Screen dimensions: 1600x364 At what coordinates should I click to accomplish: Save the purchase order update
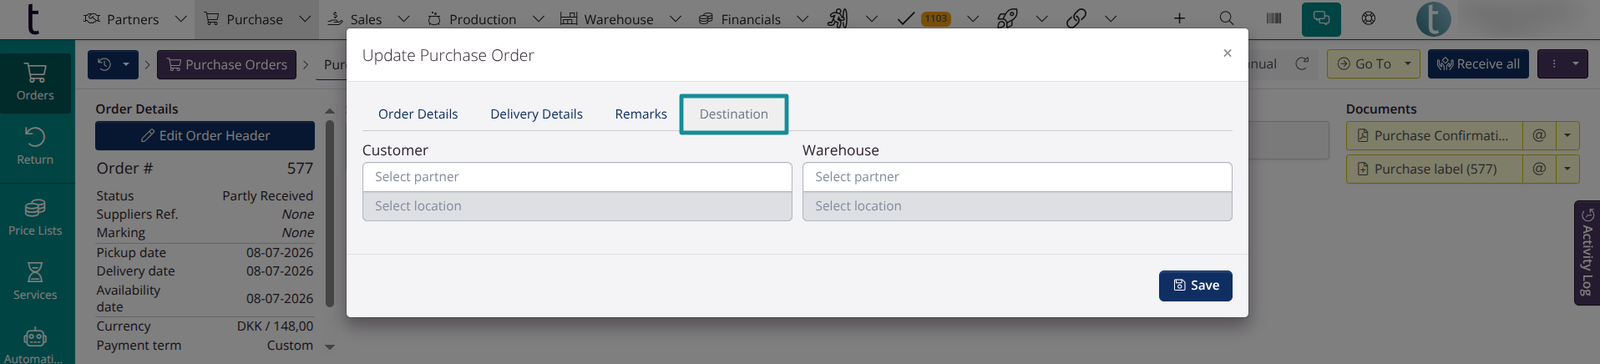(1196, 285)
